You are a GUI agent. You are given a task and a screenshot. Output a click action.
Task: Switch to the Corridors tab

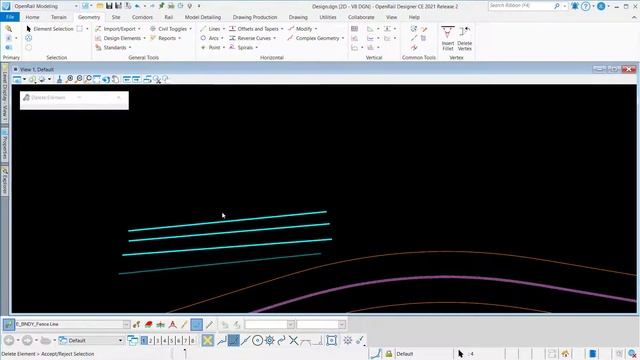(x=142, y=17)
